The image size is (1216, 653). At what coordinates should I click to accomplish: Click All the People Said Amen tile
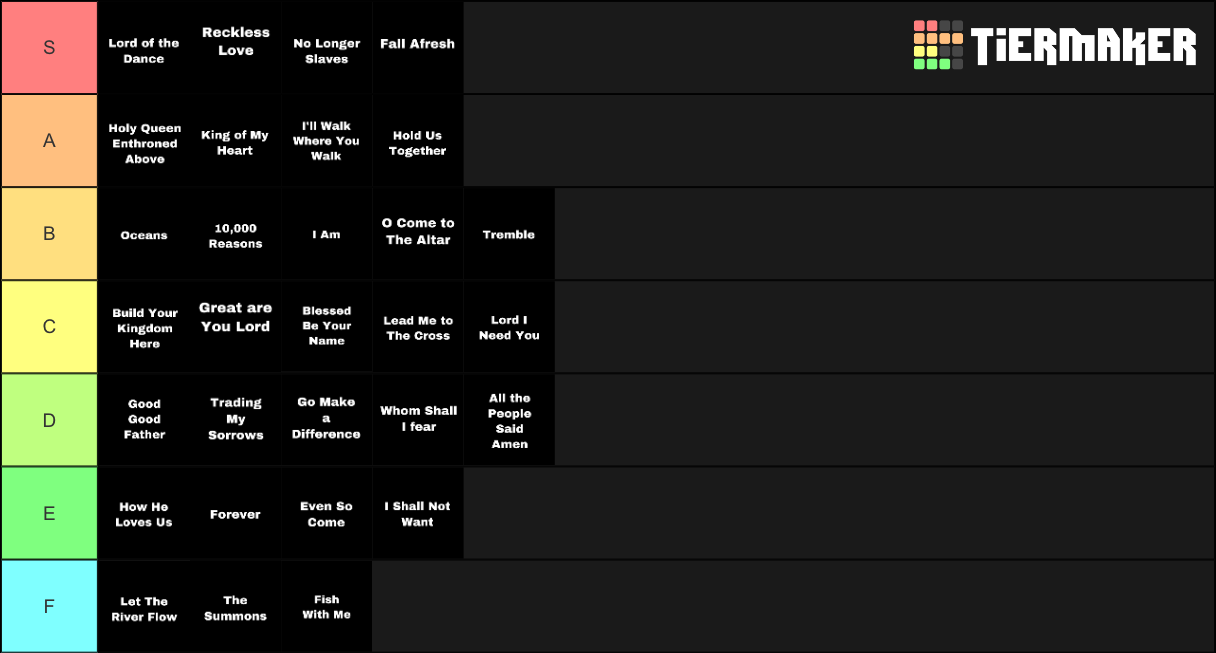pos(509,420)
